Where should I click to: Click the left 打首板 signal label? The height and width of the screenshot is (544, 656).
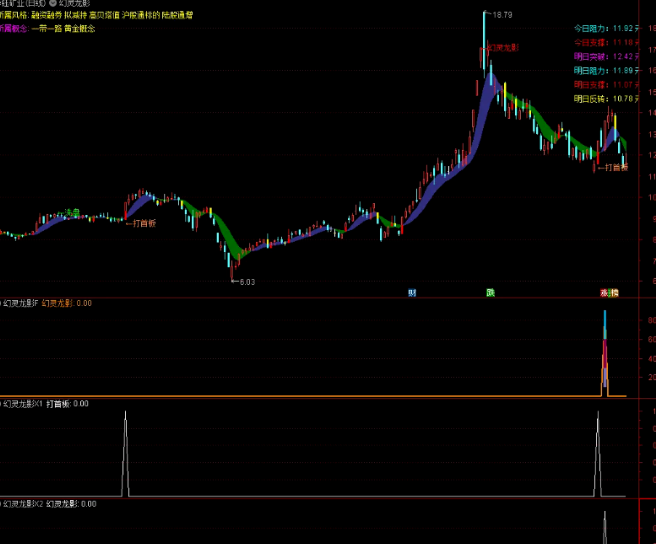coord(141,224)
